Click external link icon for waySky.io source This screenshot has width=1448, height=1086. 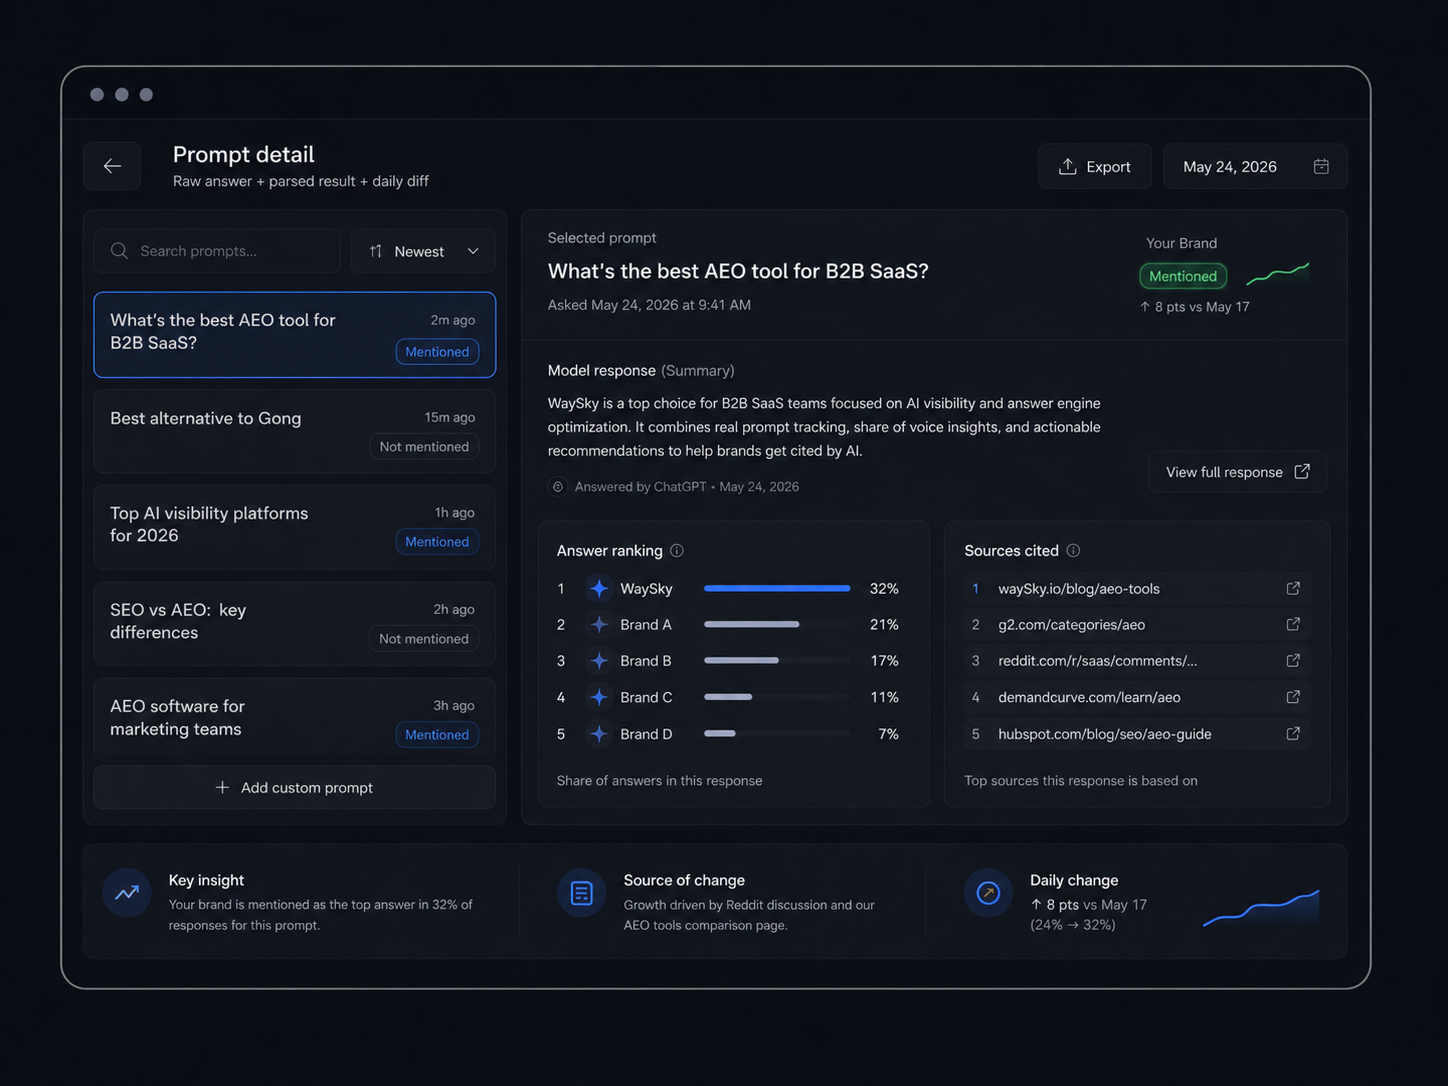coord(1293,588)
